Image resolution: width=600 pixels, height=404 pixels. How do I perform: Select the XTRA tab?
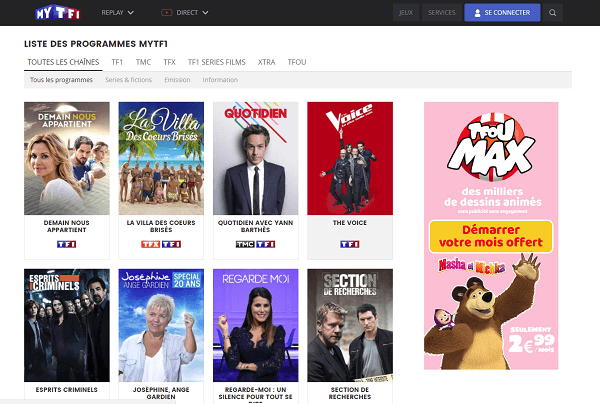point(266,62)
